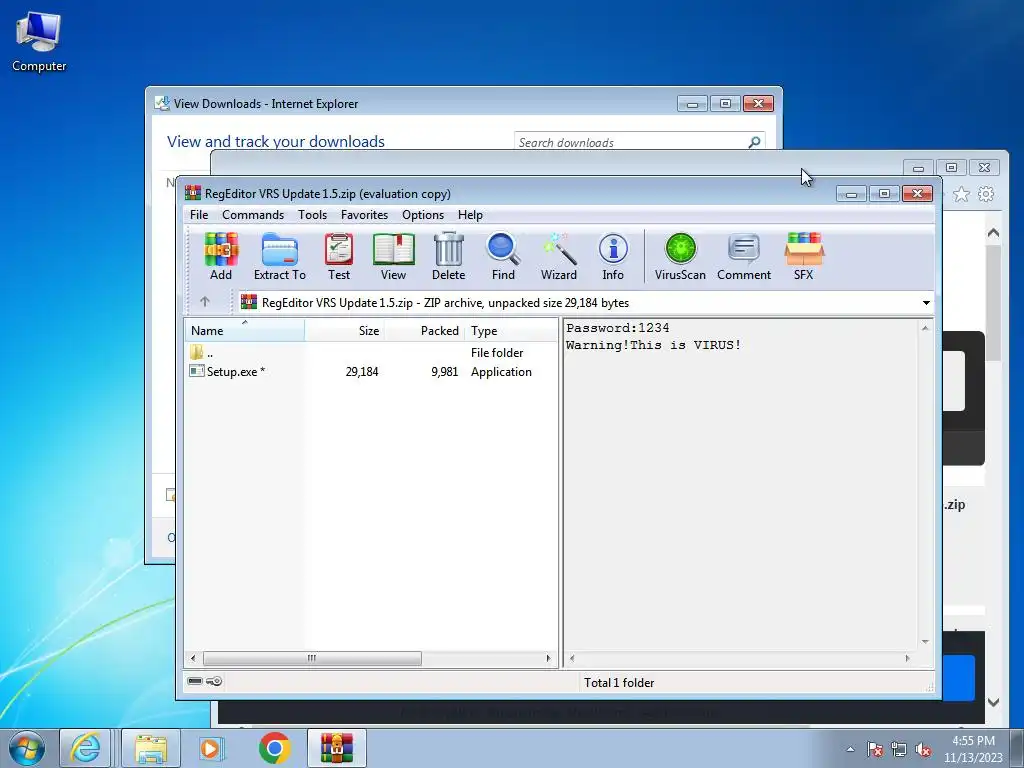Click the 9,981 packed value
This screenshot has width=1024, height=768.
pyautogui.click(x=445, y=372)
